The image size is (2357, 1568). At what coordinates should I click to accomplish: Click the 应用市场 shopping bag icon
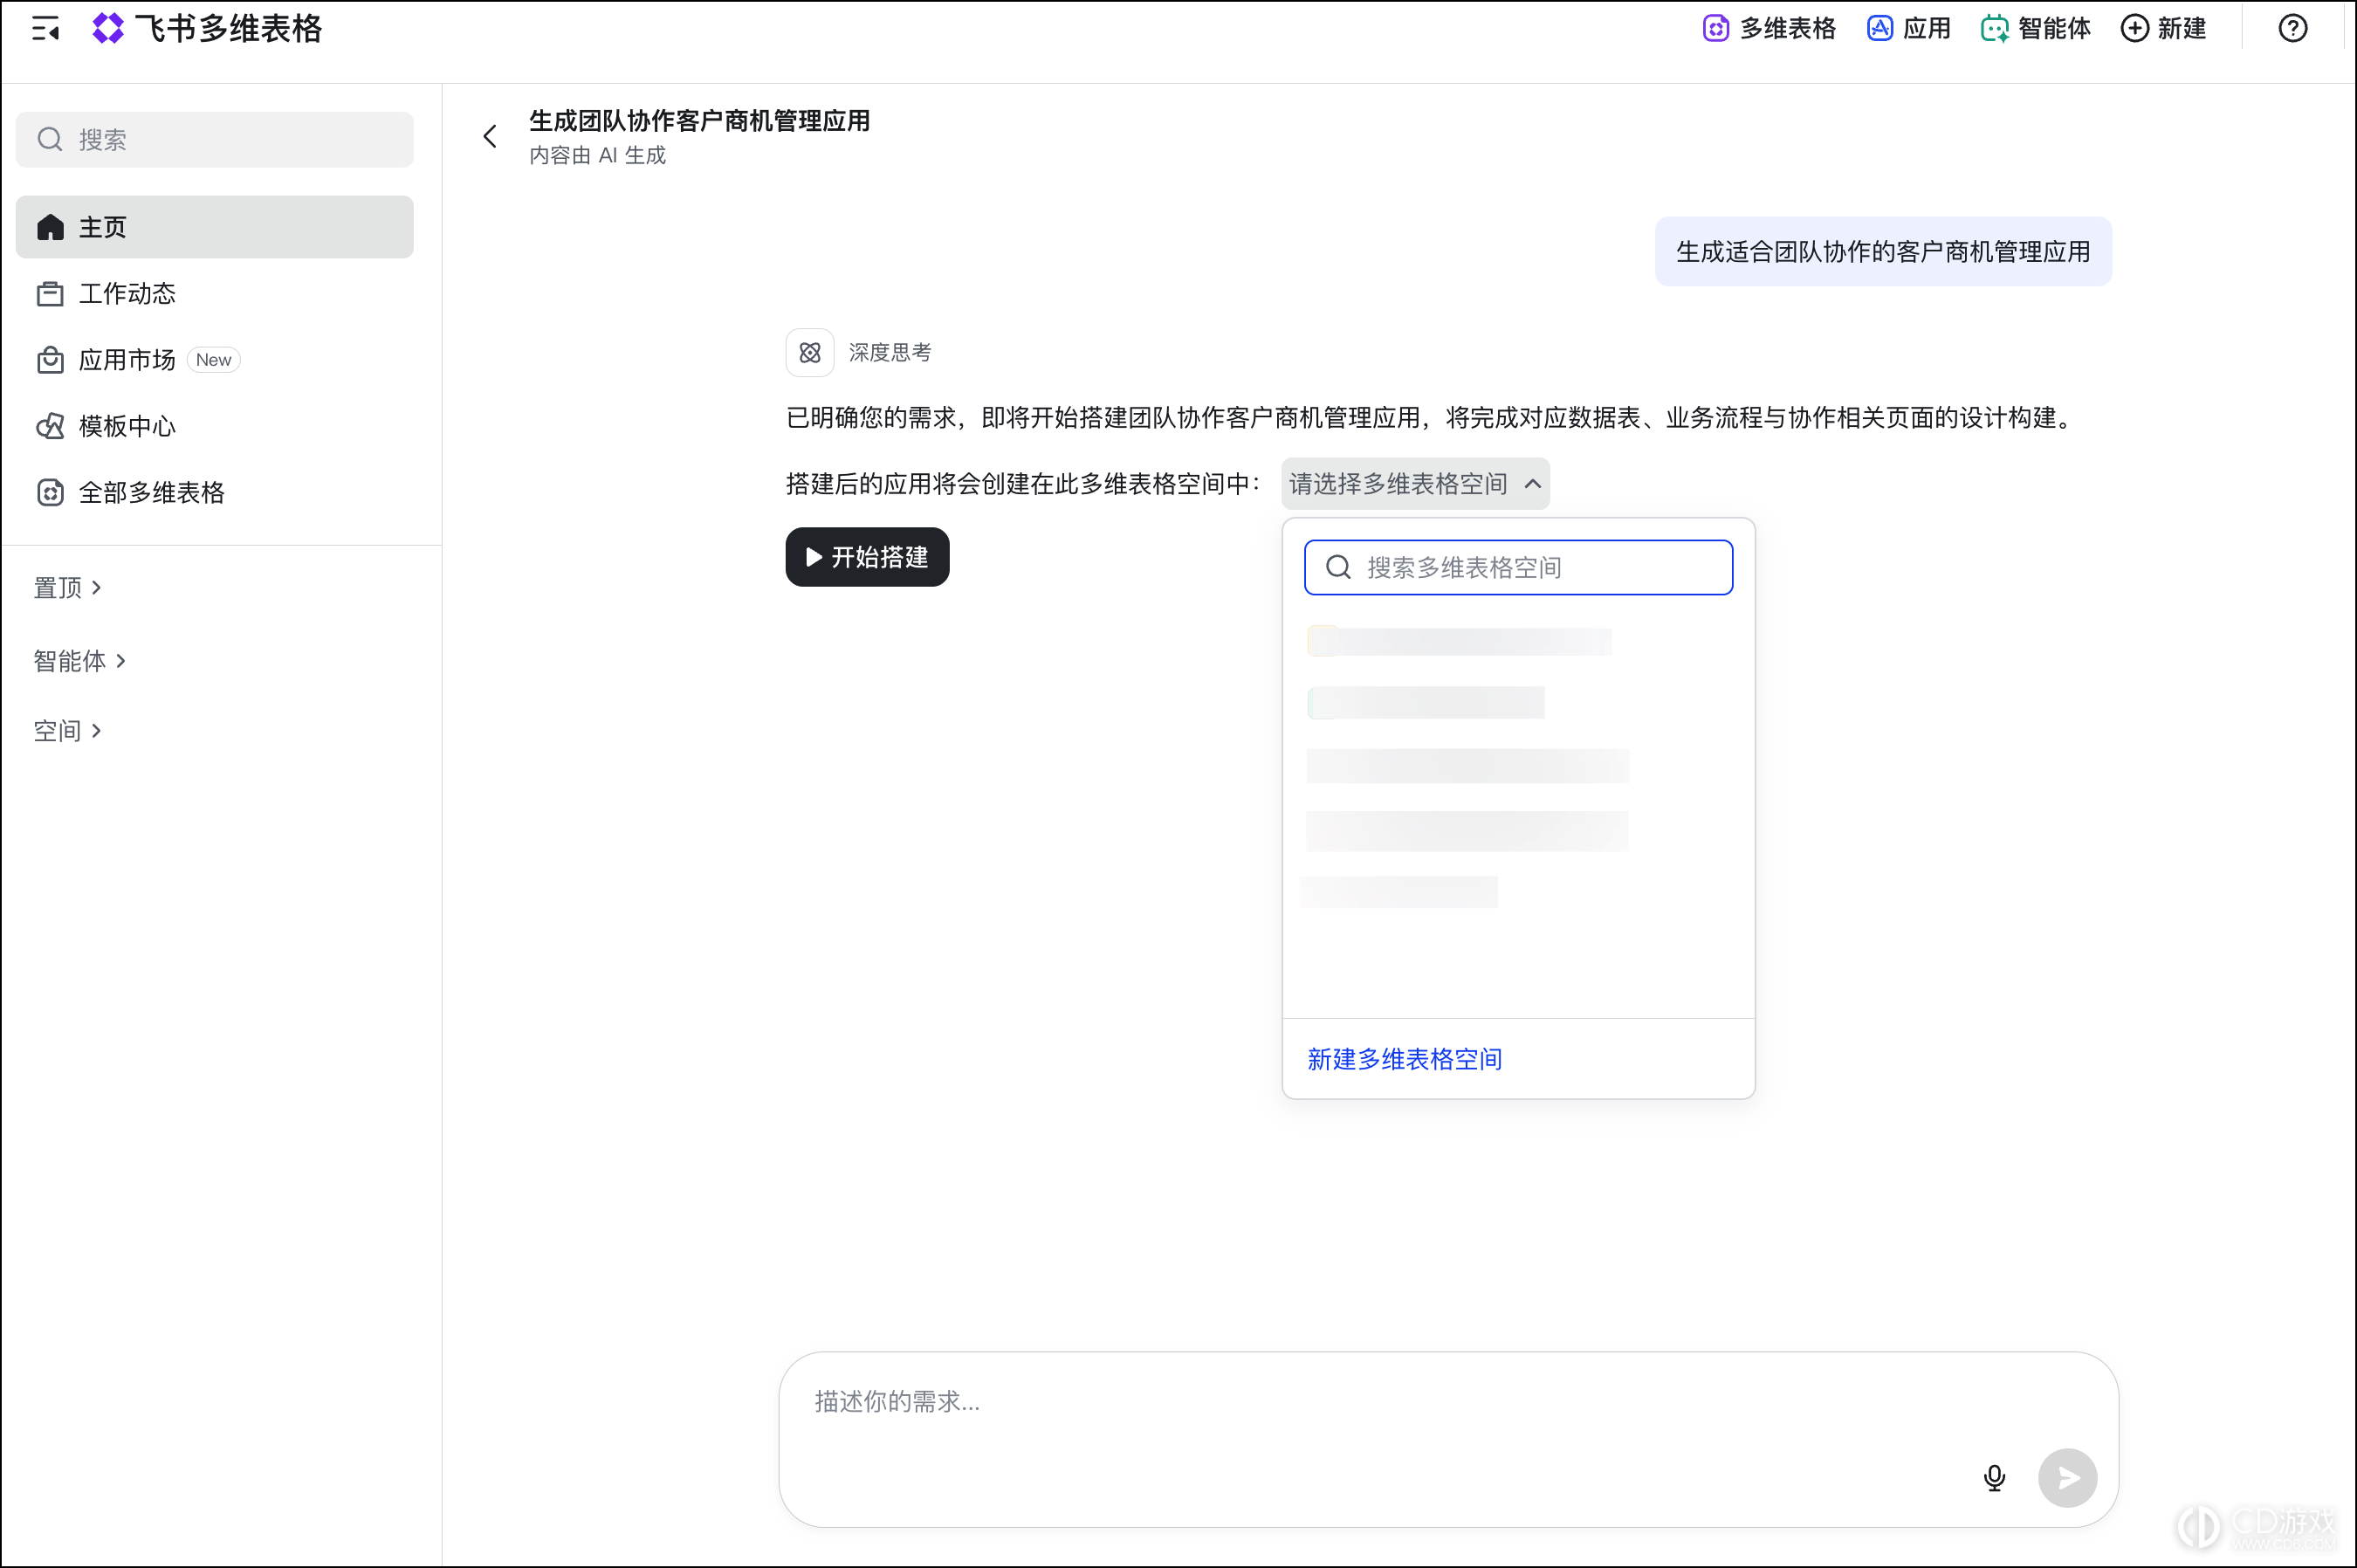50,360
